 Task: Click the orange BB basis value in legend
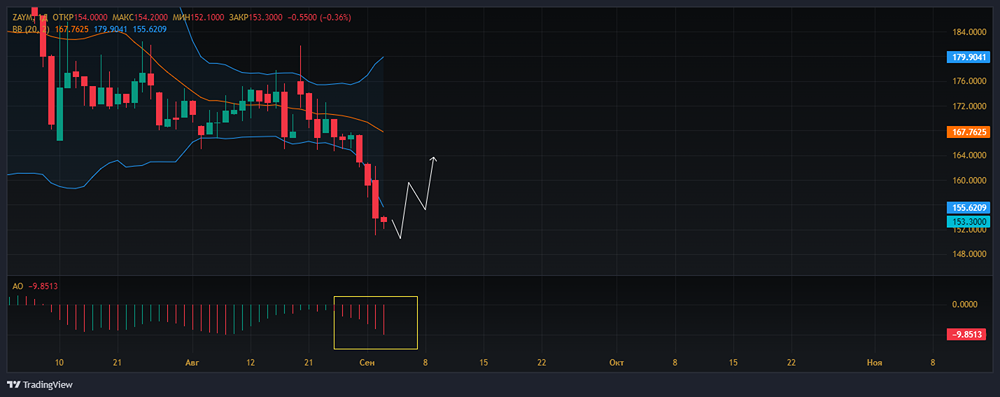click(71, 29)
